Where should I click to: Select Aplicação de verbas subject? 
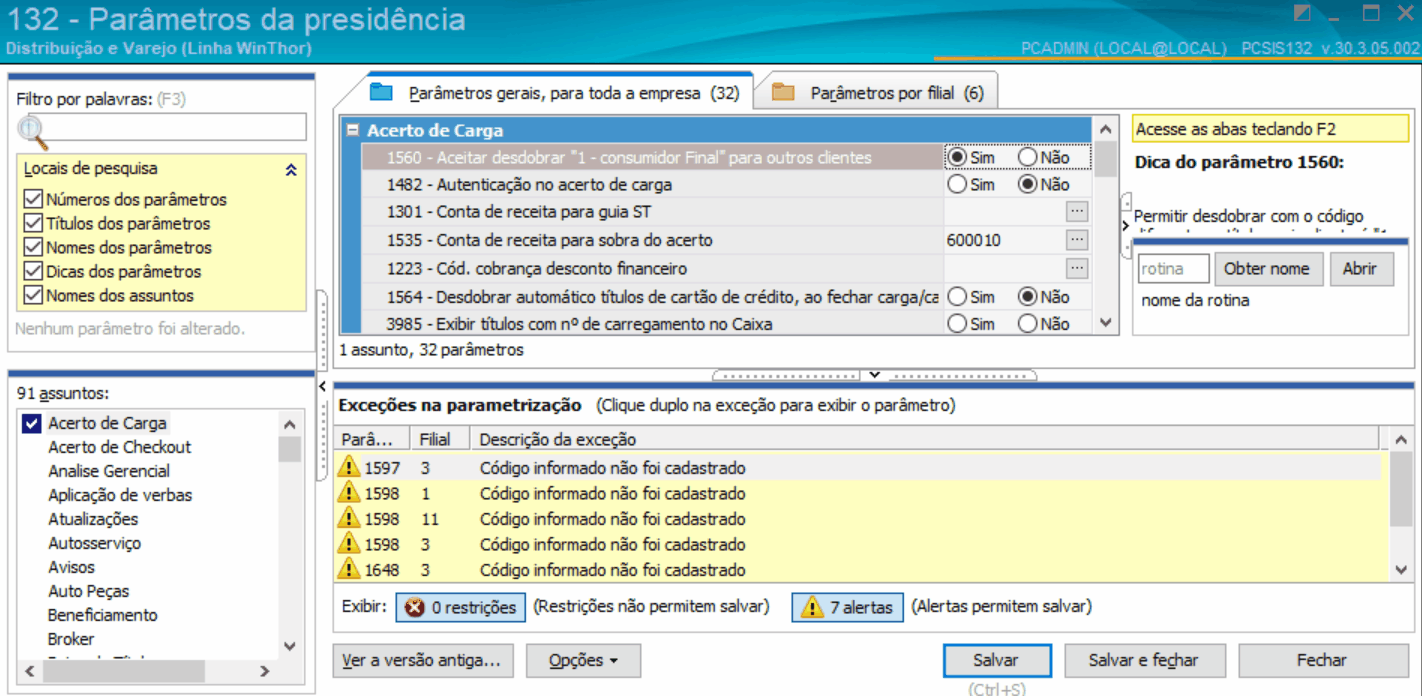tap(120, 495)
